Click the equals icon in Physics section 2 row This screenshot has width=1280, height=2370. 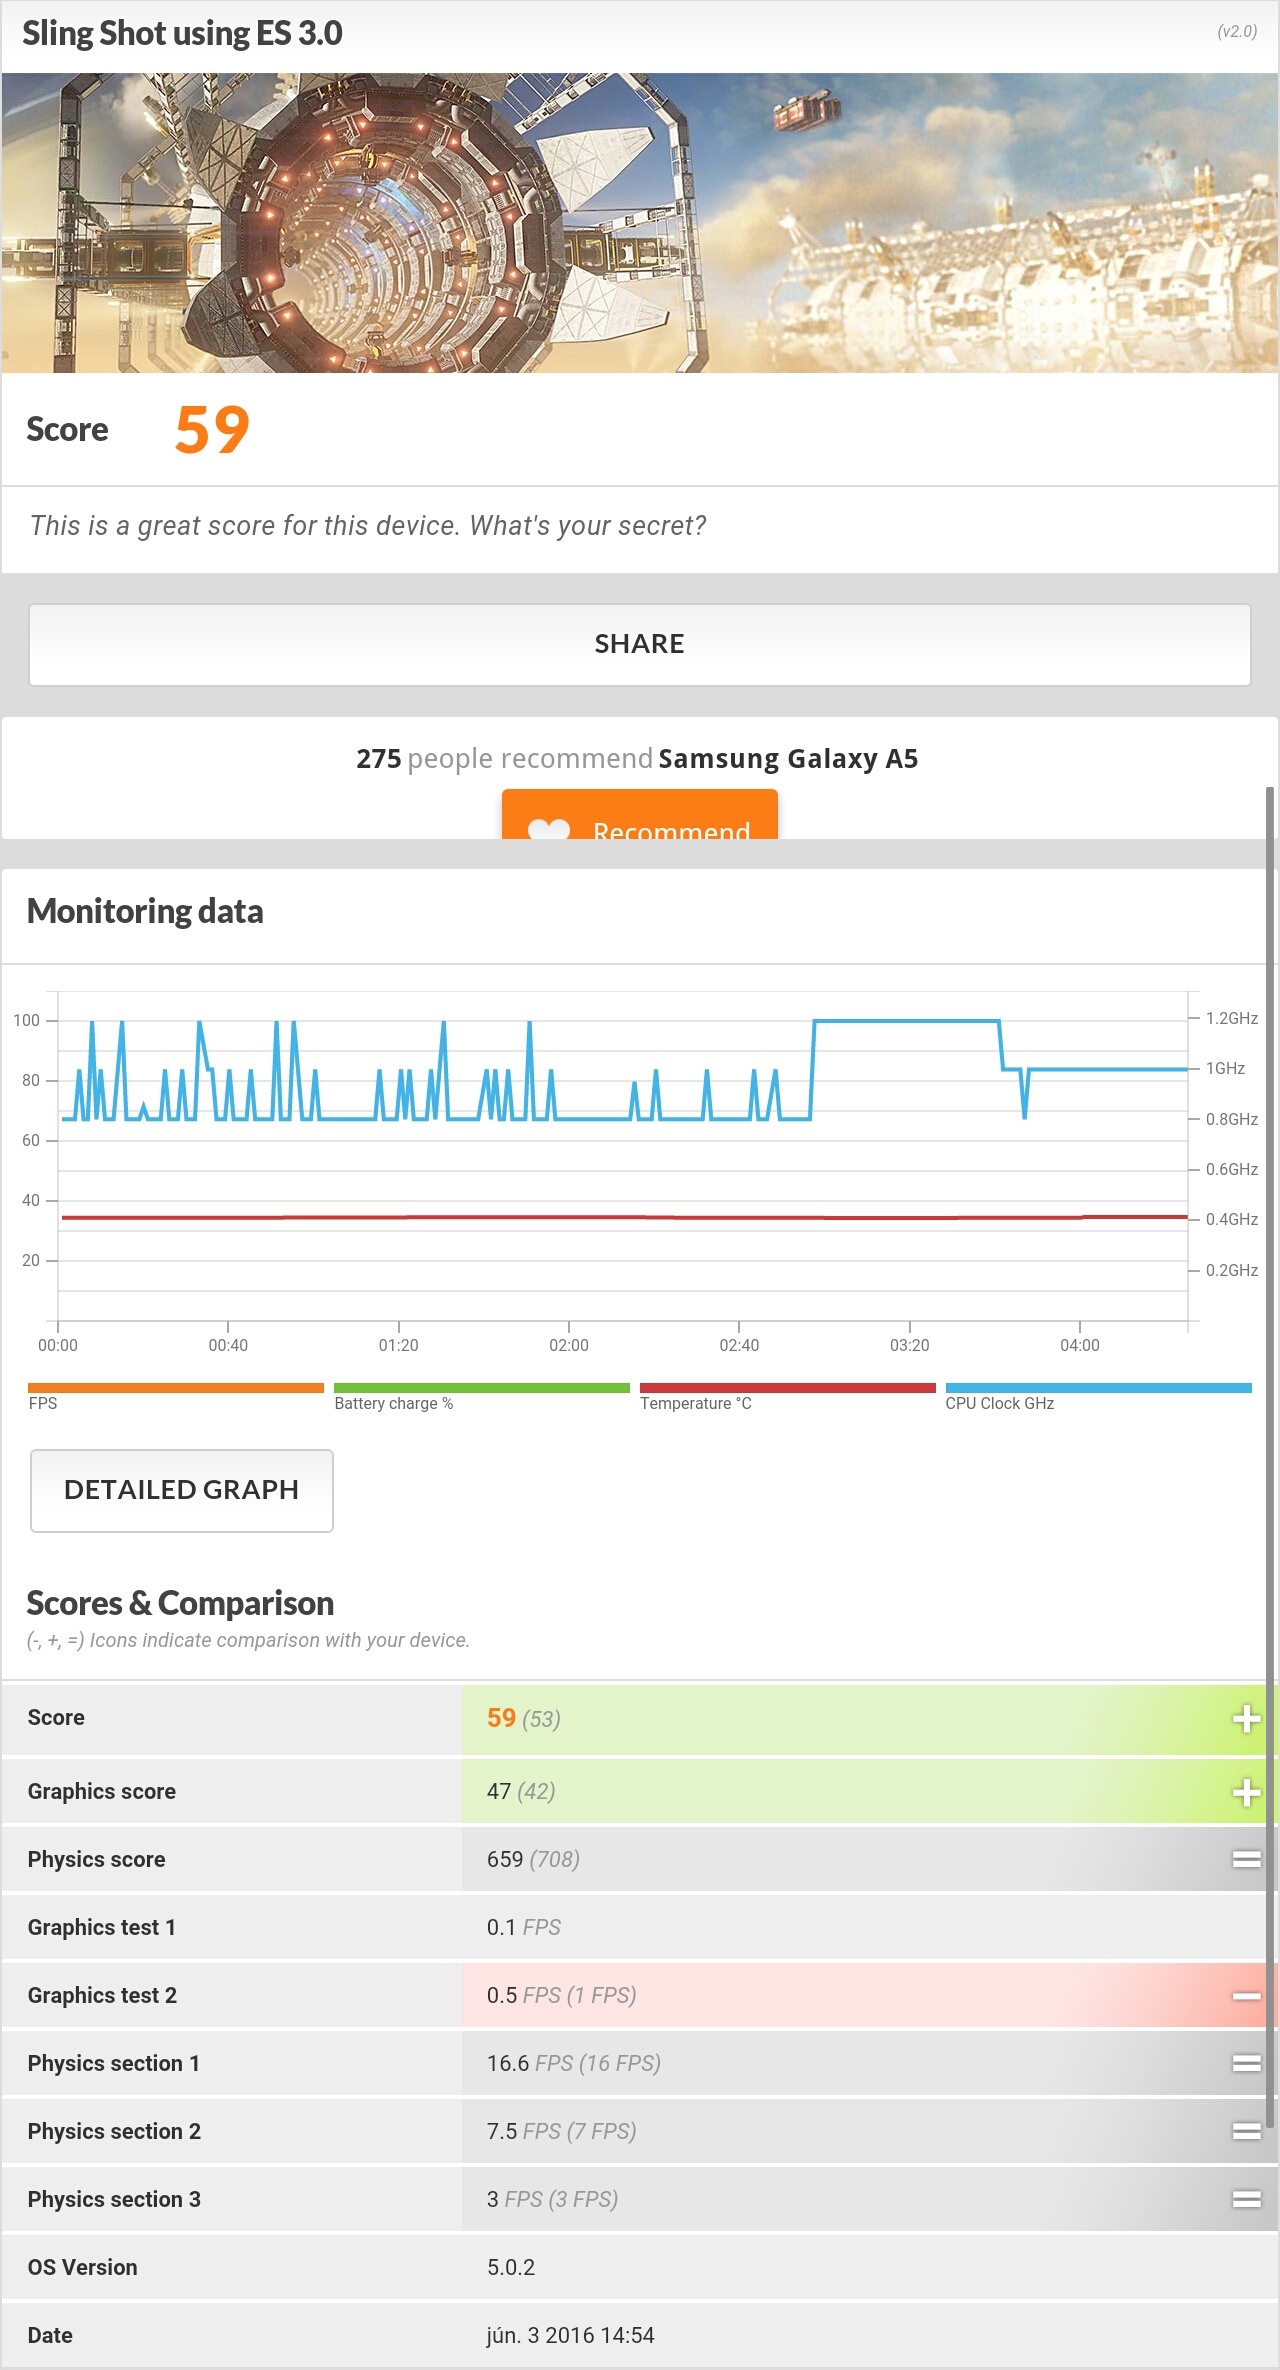point(1246,2131)
